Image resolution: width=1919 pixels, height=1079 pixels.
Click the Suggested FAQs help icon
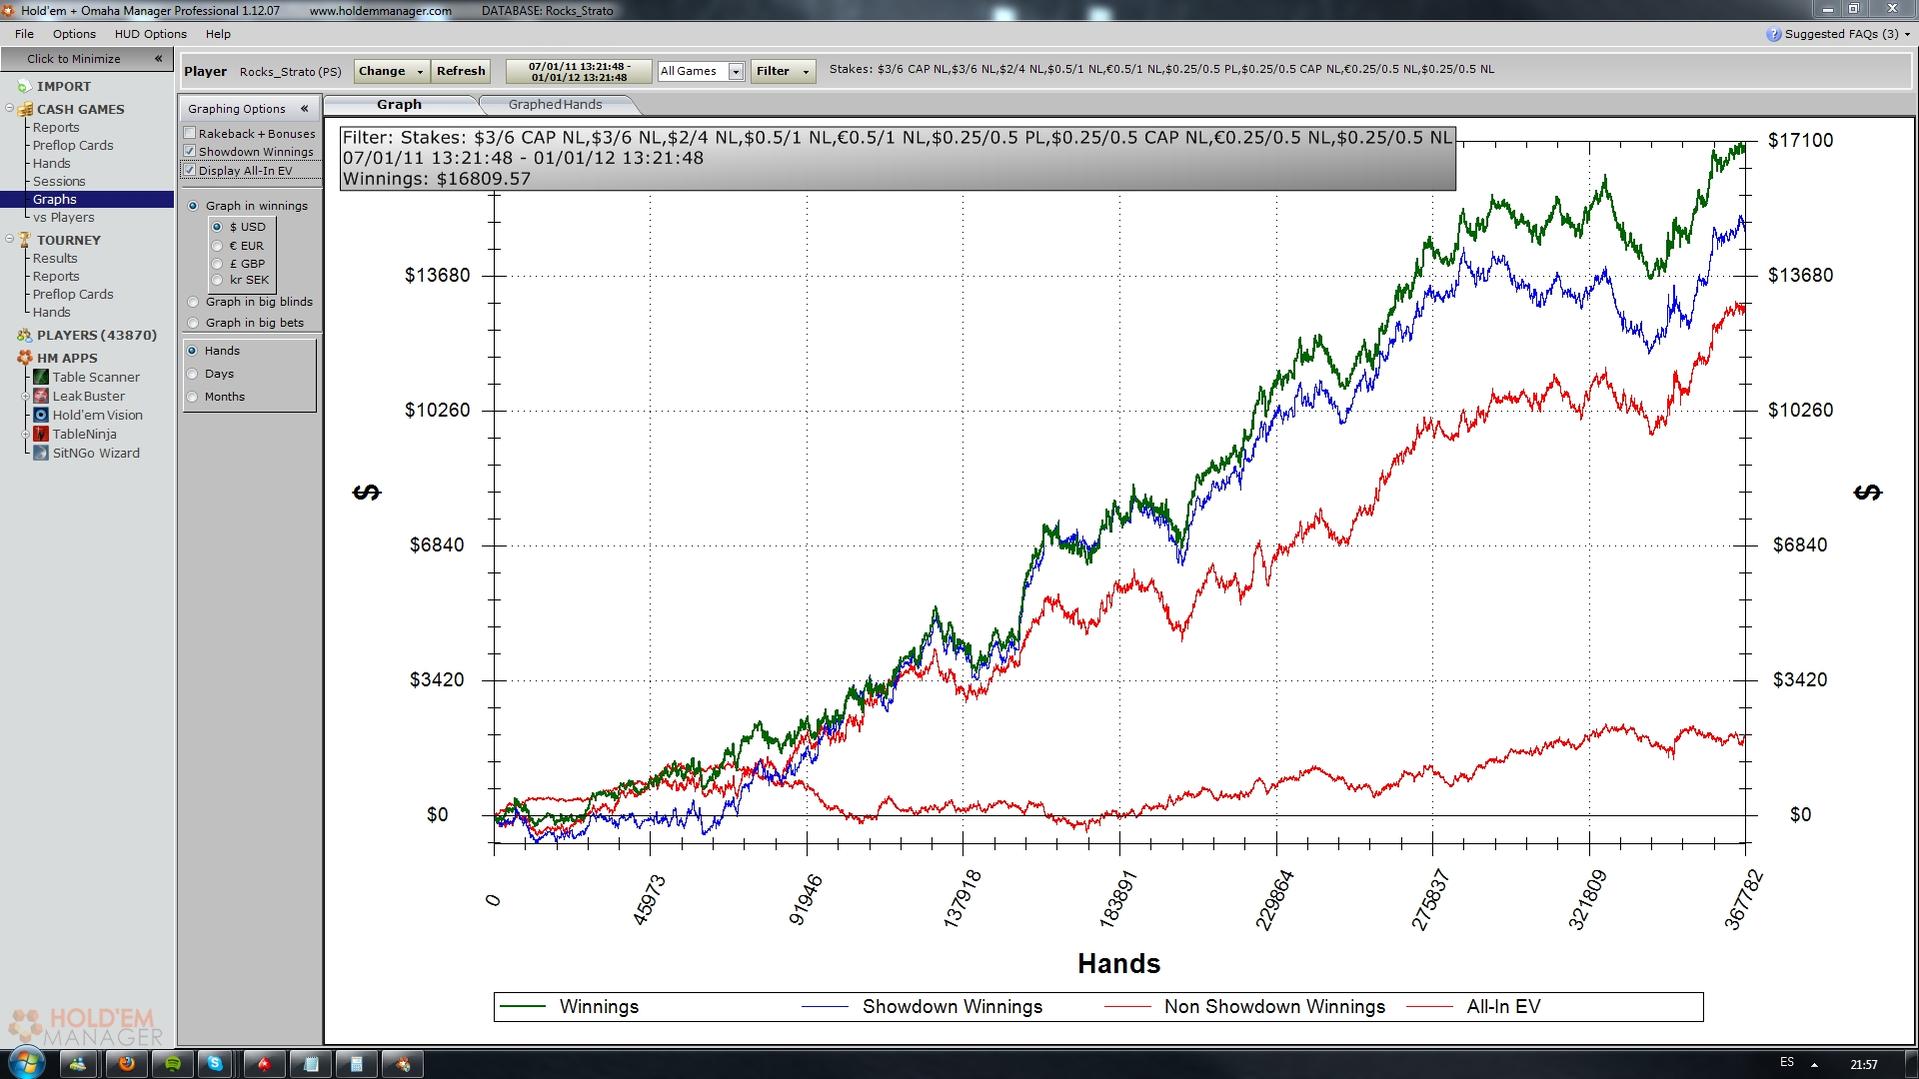[x=1773, y=34]
